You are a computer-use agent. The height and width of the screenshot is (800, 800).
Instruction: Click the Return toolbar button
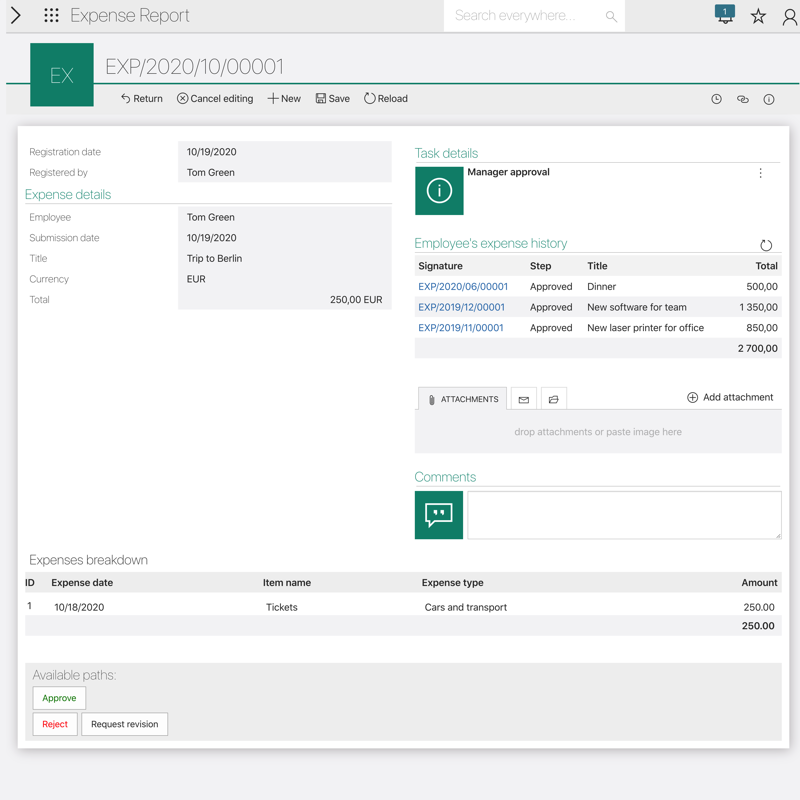pyautogui.click(x=142, y=99)
